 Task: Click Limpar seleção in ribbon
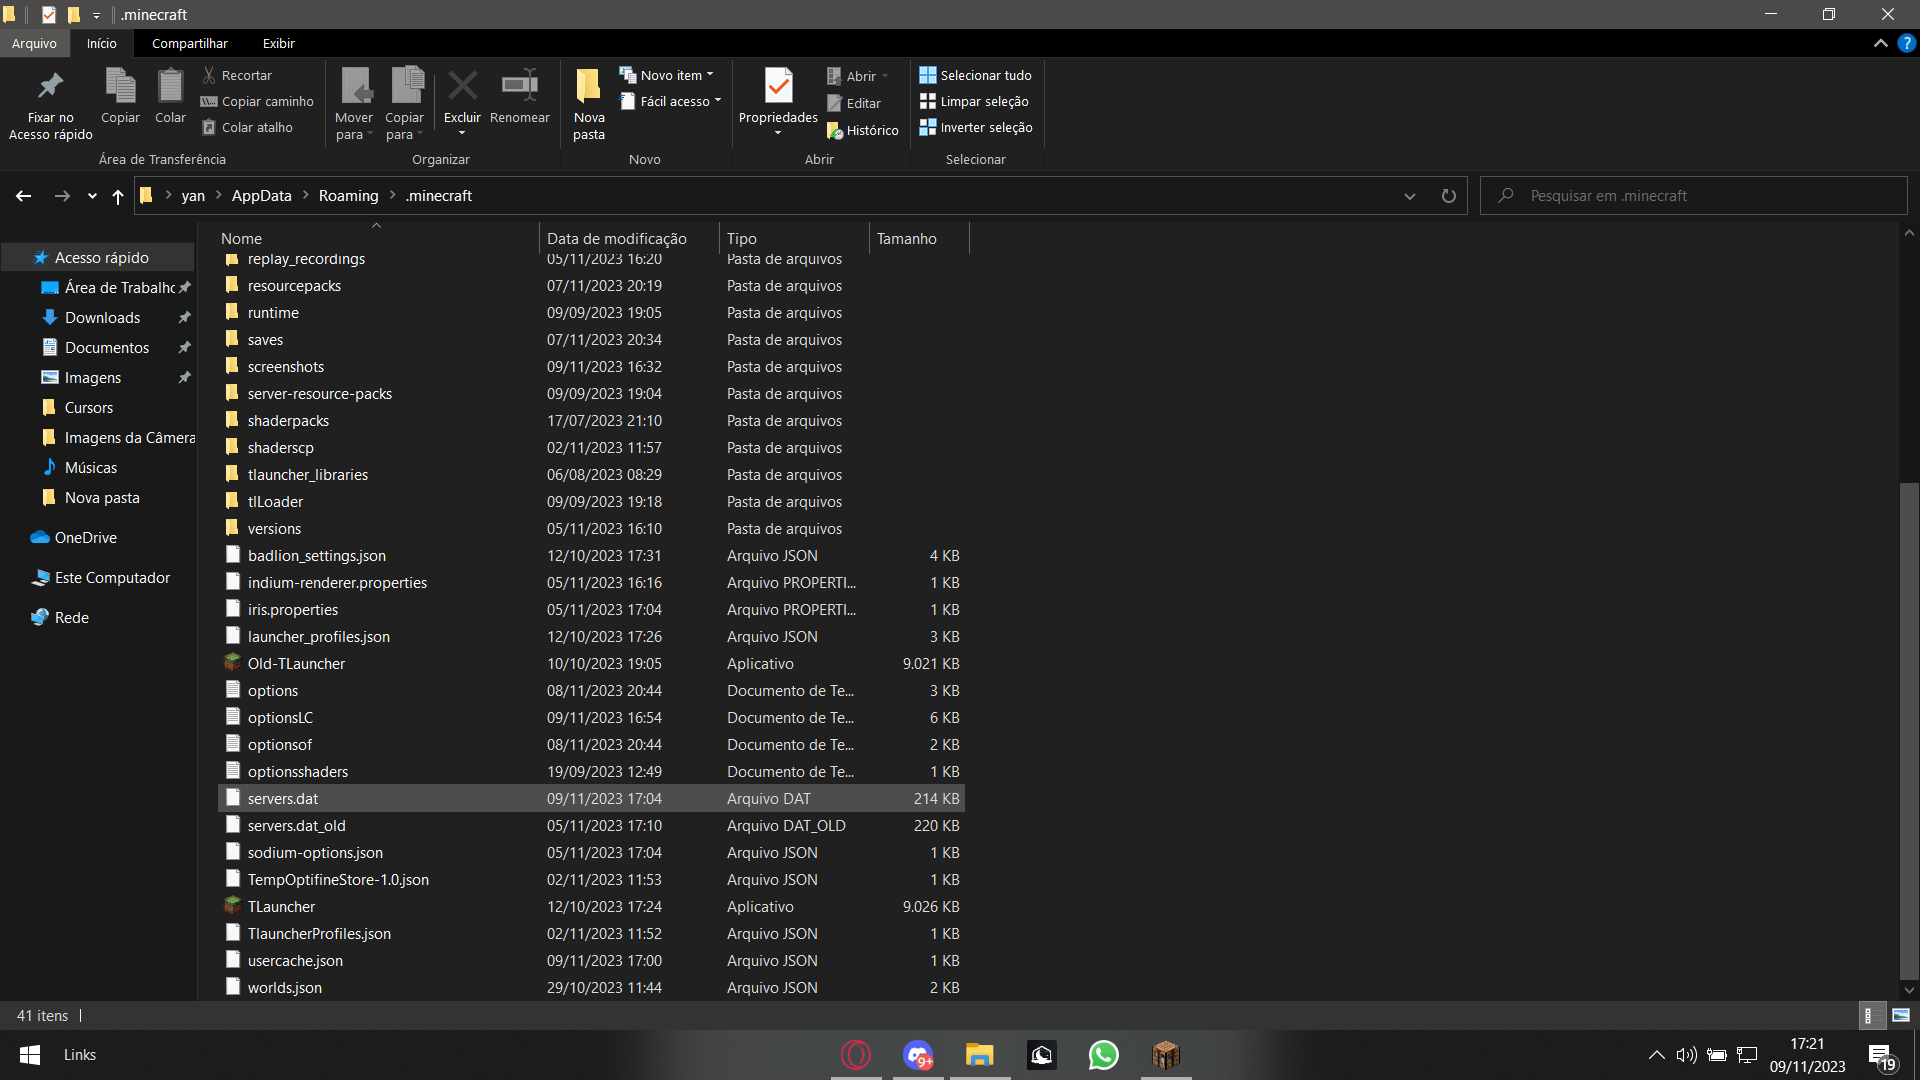click(974, 101)
